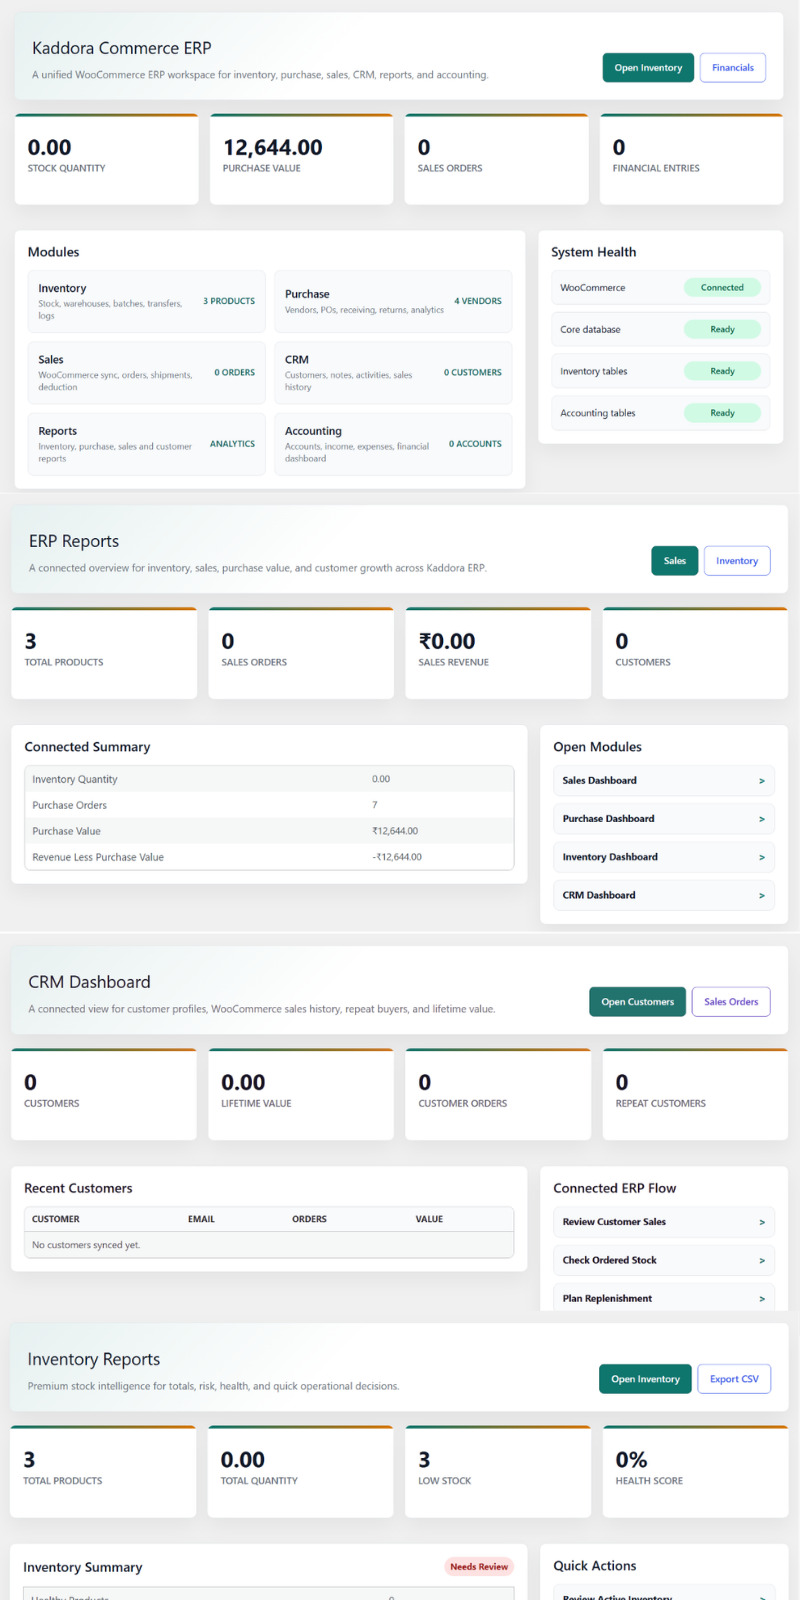This screenshot has height=1600, width=800.
Task: Open the CRM Dashboard link
Action: pos(664,895)
